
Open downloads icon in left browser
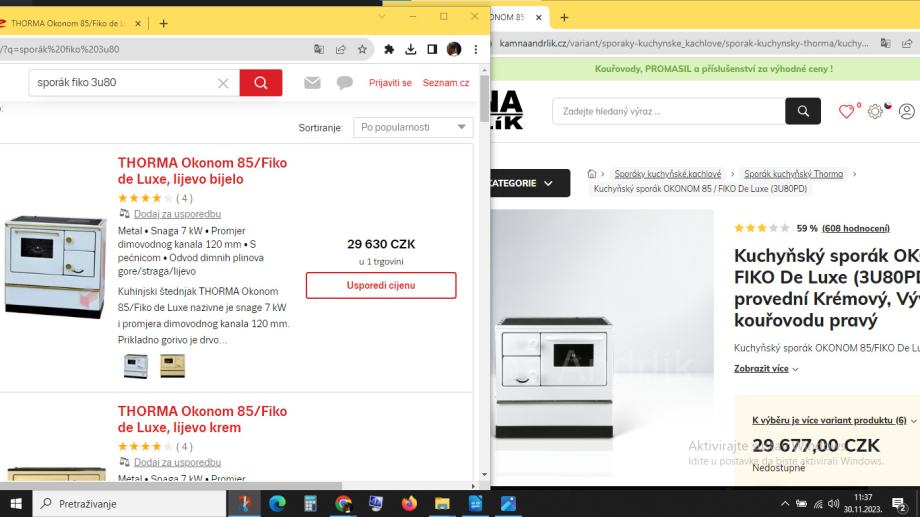coord(411,49)
